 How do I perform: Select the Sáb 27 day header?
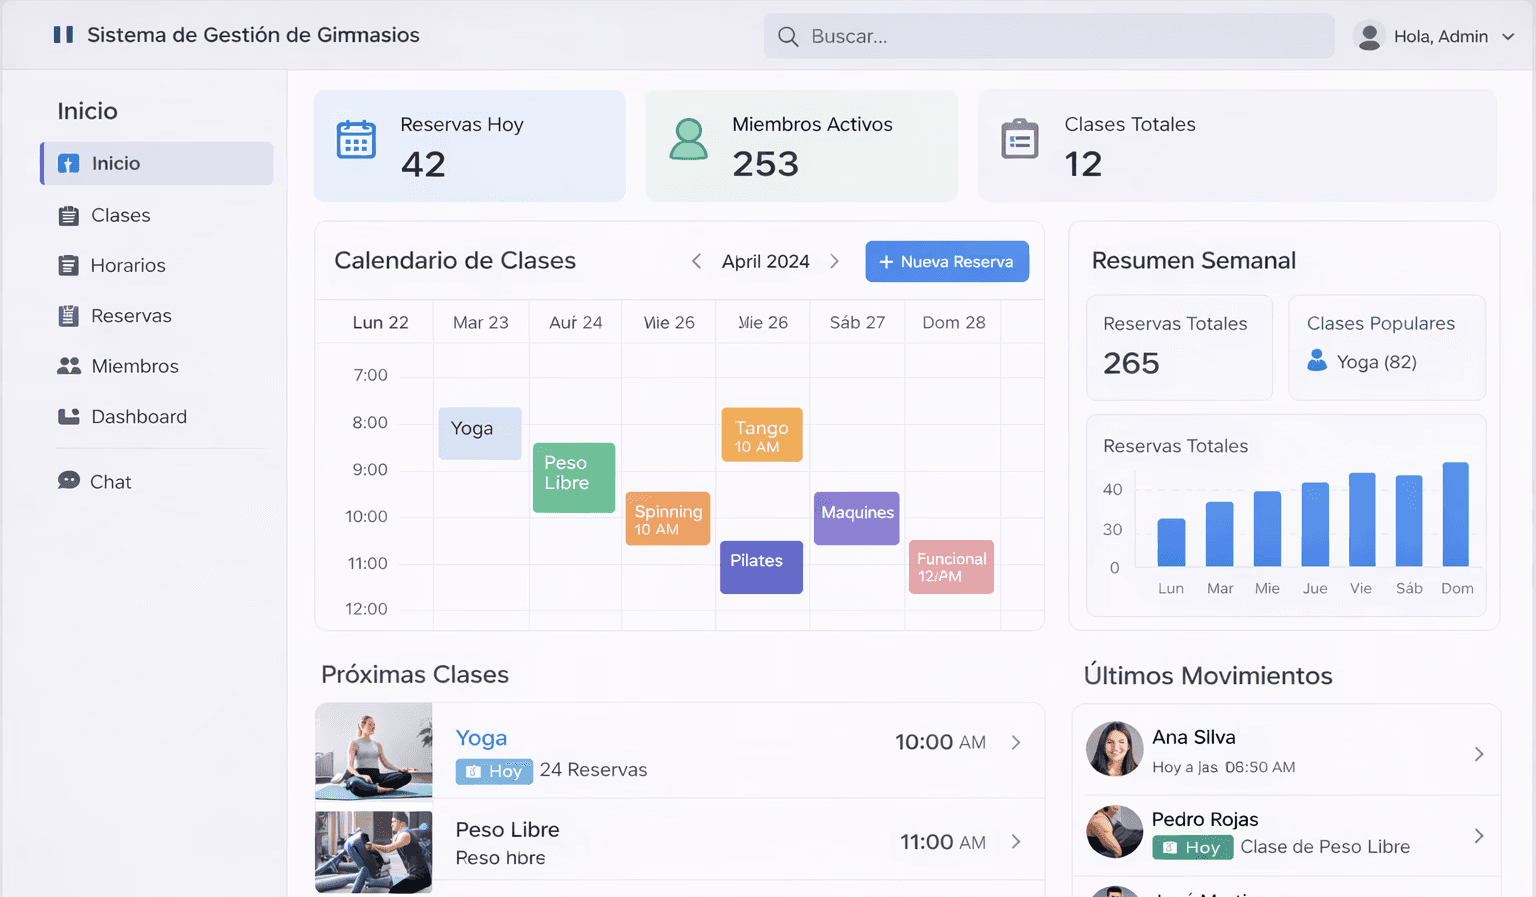click(857, 323)
